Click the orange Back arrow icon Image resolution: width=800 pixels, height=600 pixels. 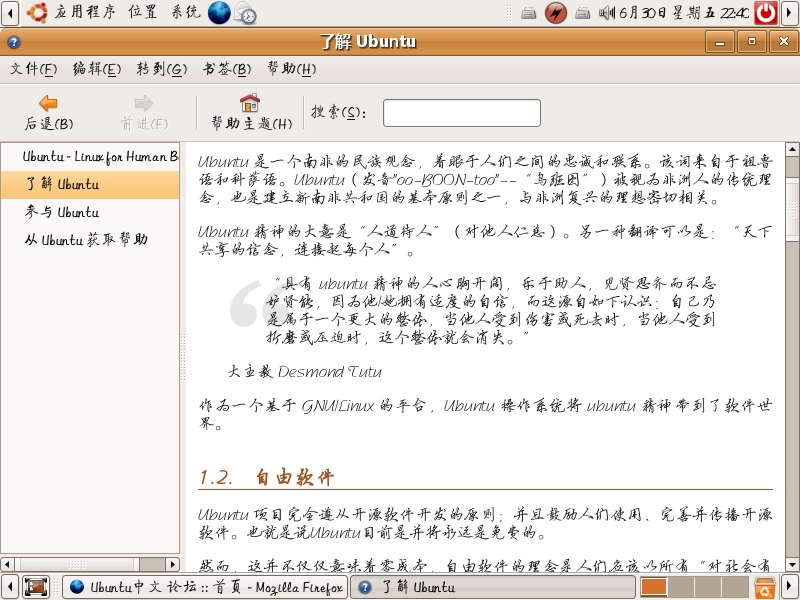[x=48, y=103]
